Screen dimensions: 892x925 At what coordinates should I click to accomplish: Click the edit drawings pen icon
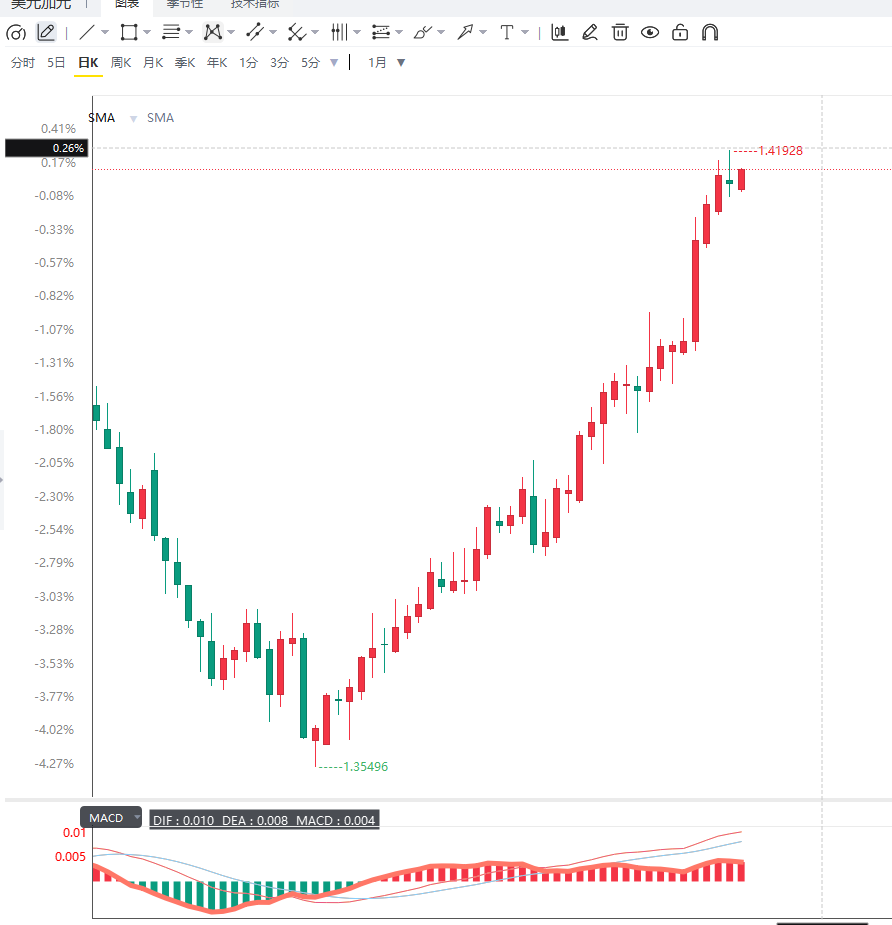(589, 32)
